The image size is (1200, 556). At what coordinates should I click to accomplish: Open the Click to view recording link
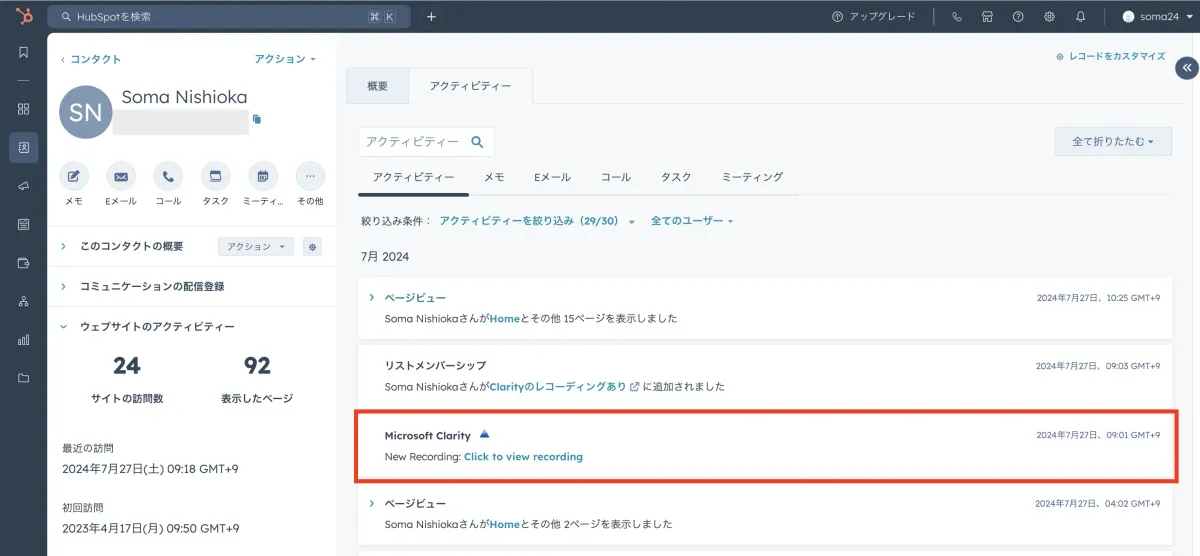tap(523, 457)
